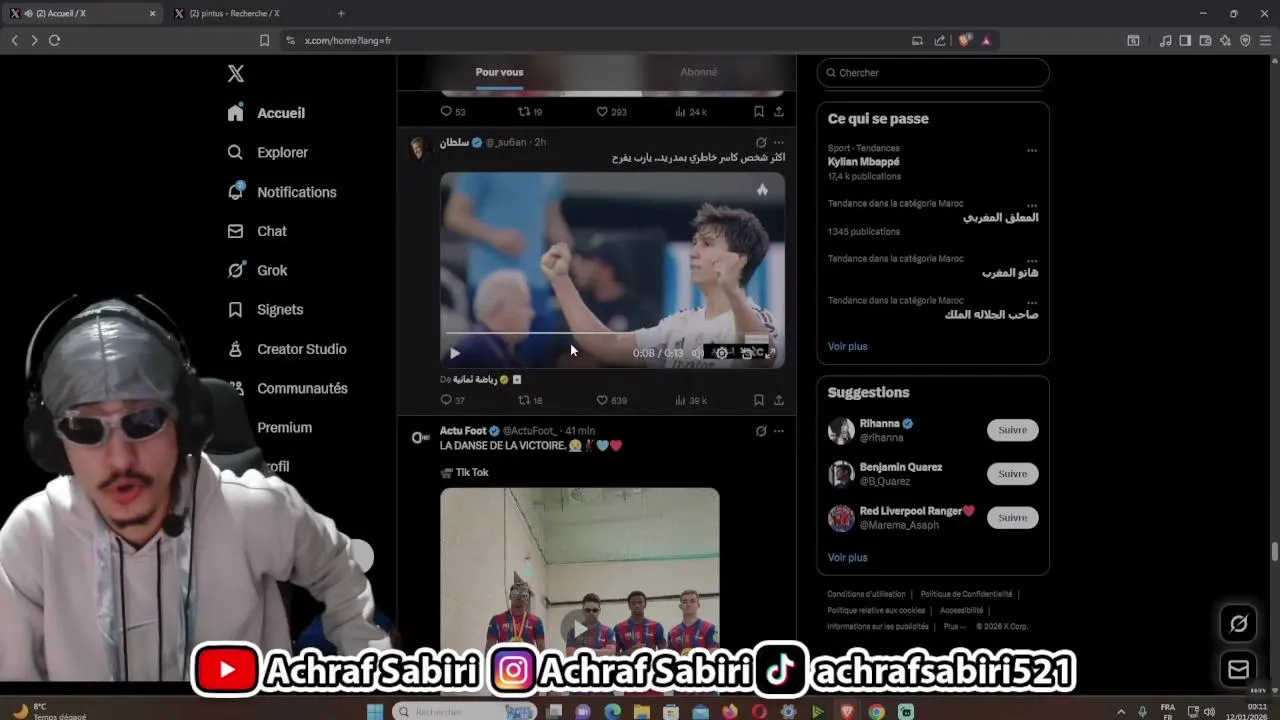The width and height of the screenshot is (1280, 720).
Task: Open Grok actions on the _su6an post
Action: (761, 142)
